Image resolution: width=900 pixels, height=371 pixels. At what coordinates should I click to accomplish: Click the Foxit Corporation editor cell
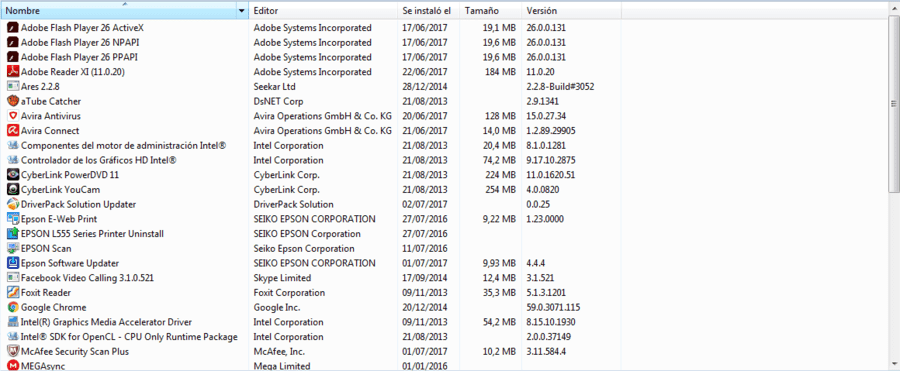[289, 292]
